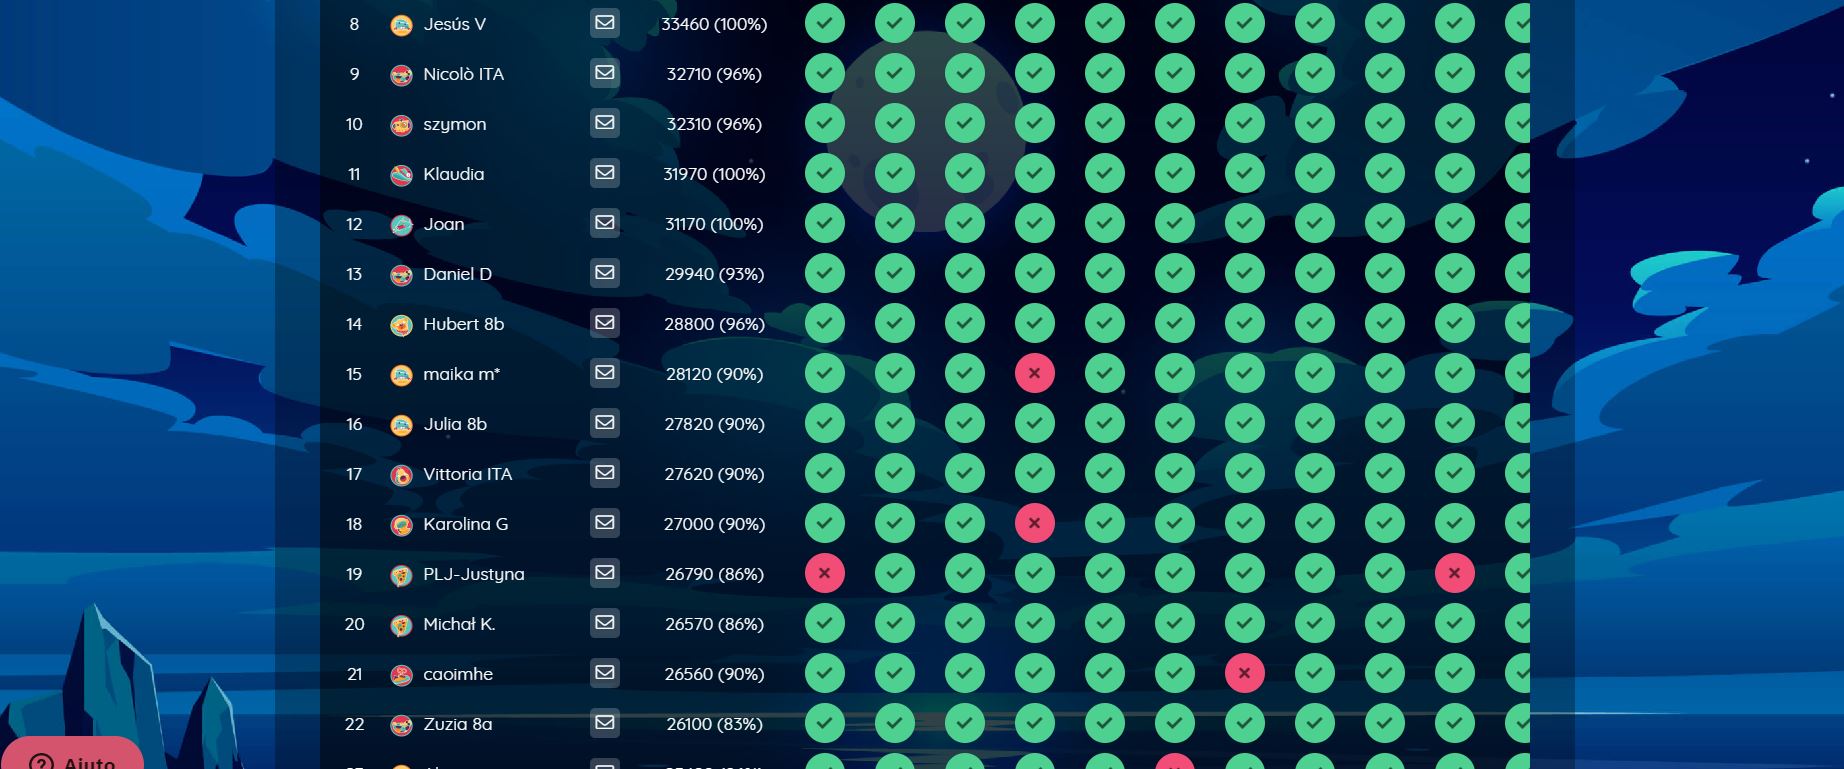
Task: Click the player name Julia 8b
Action: [455, 424]
